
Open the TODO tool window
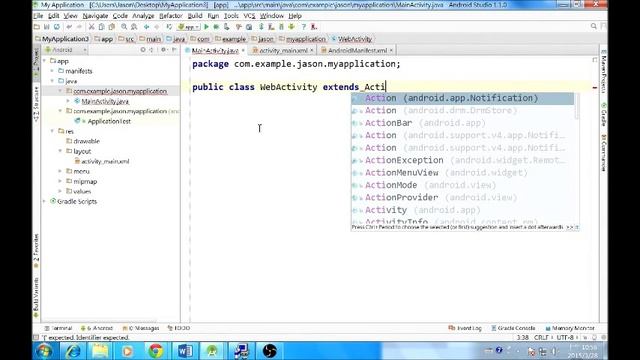click(x=179, y=328)
